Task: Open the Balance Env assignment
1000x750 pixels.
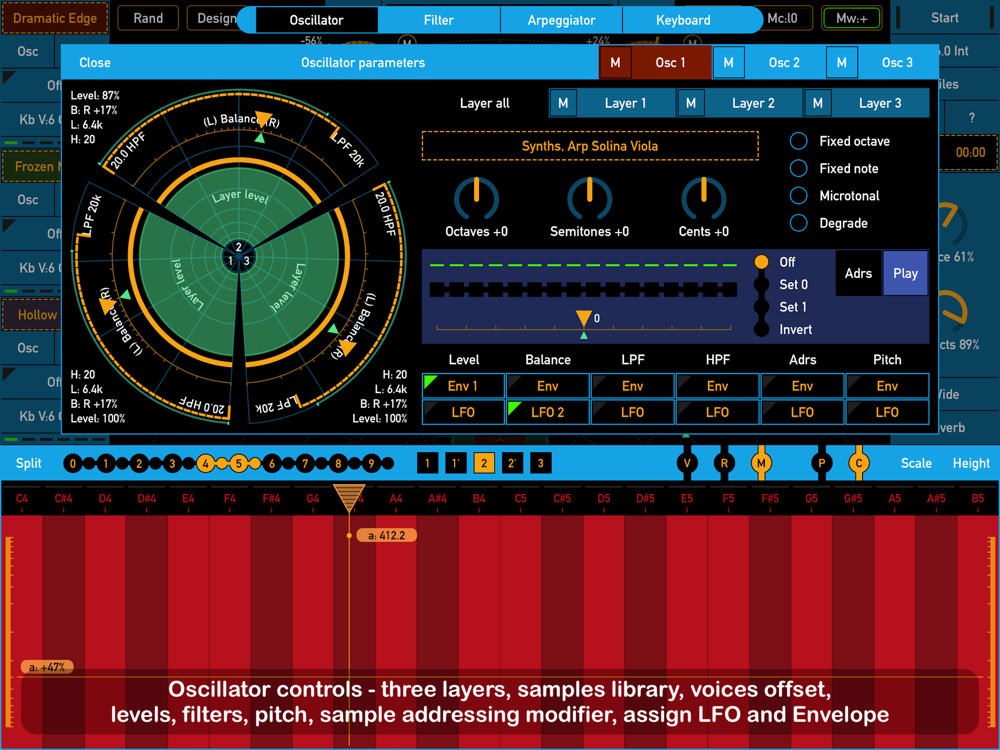Action: [548, 386]
